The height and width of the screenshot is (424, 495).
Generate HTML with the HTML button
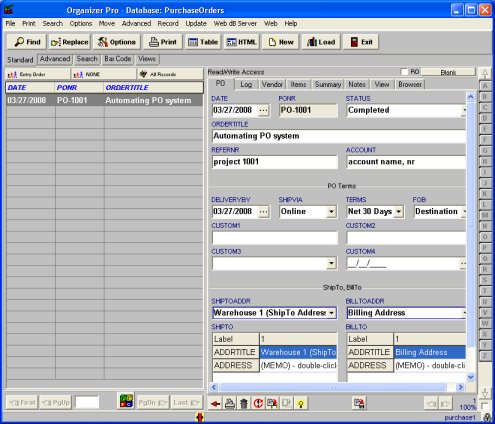pos(241,42)
